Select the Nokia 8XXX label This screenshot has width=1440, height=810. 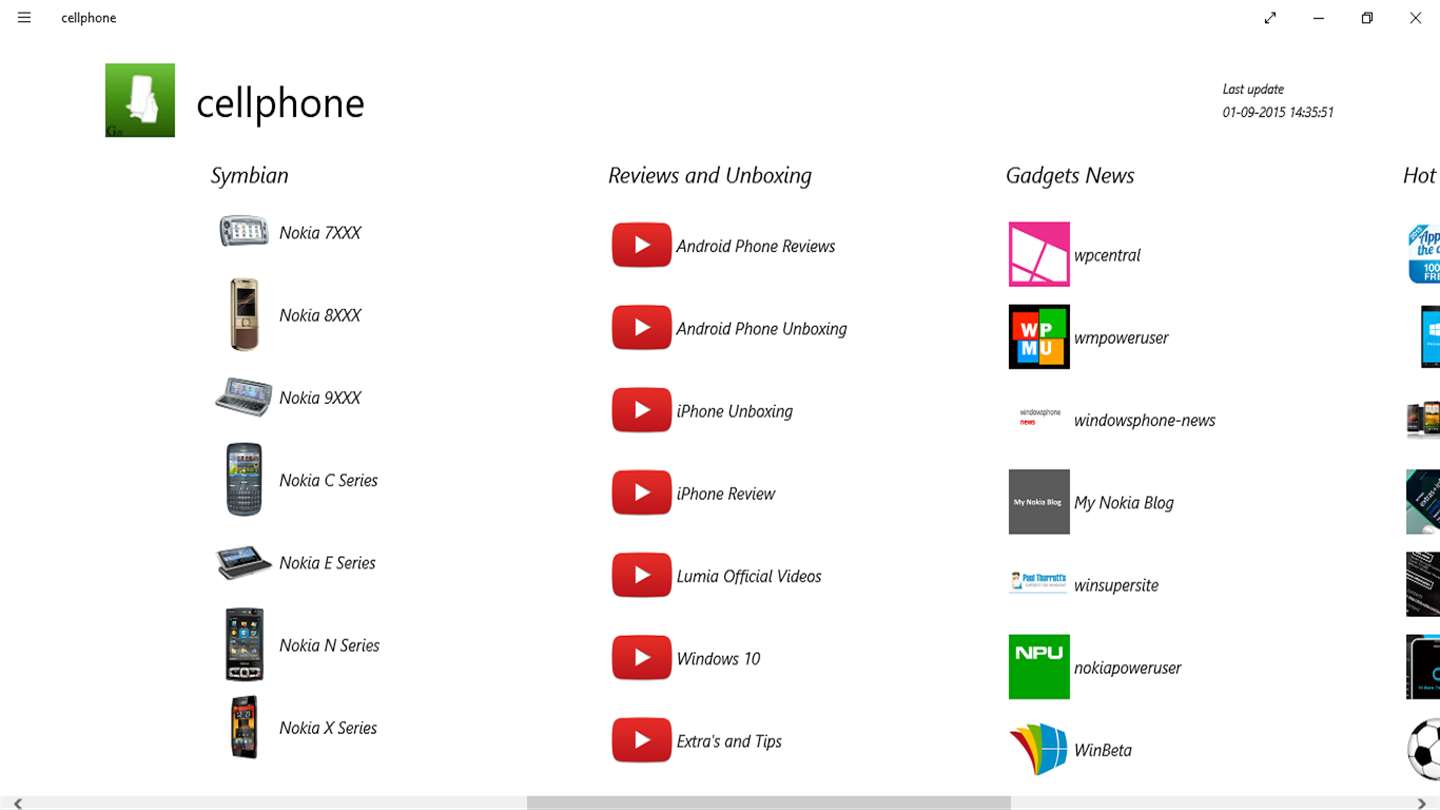tap(320, 315)
